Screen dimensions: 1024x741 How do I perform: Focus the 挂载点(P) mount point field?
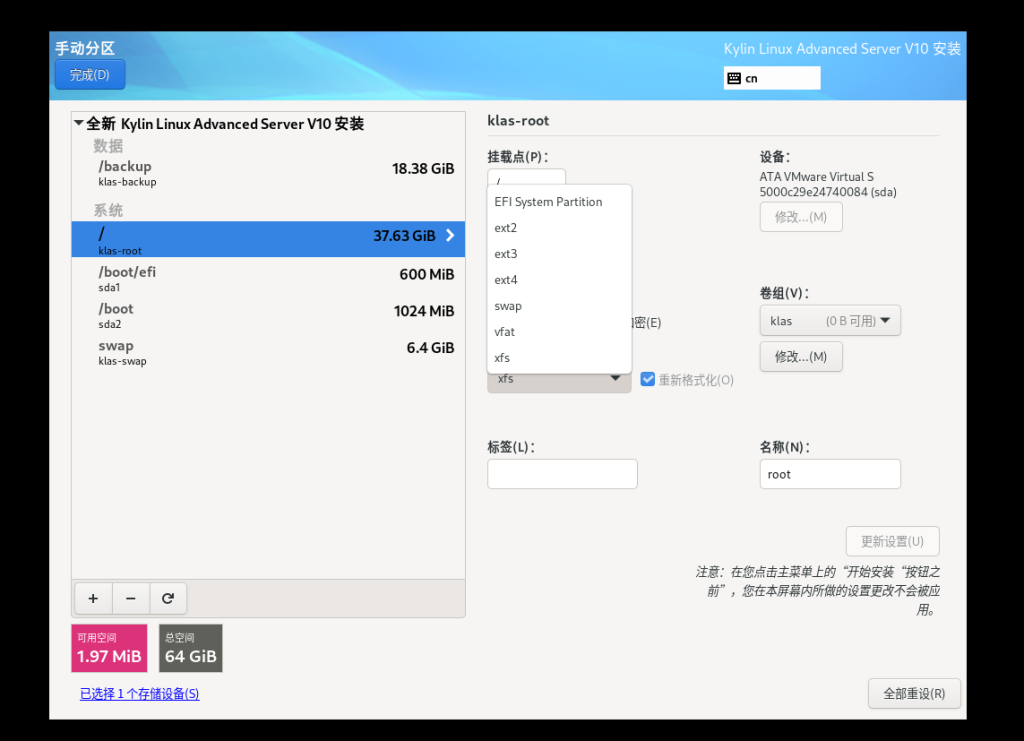pyautogui.click(x=526, y=177)
